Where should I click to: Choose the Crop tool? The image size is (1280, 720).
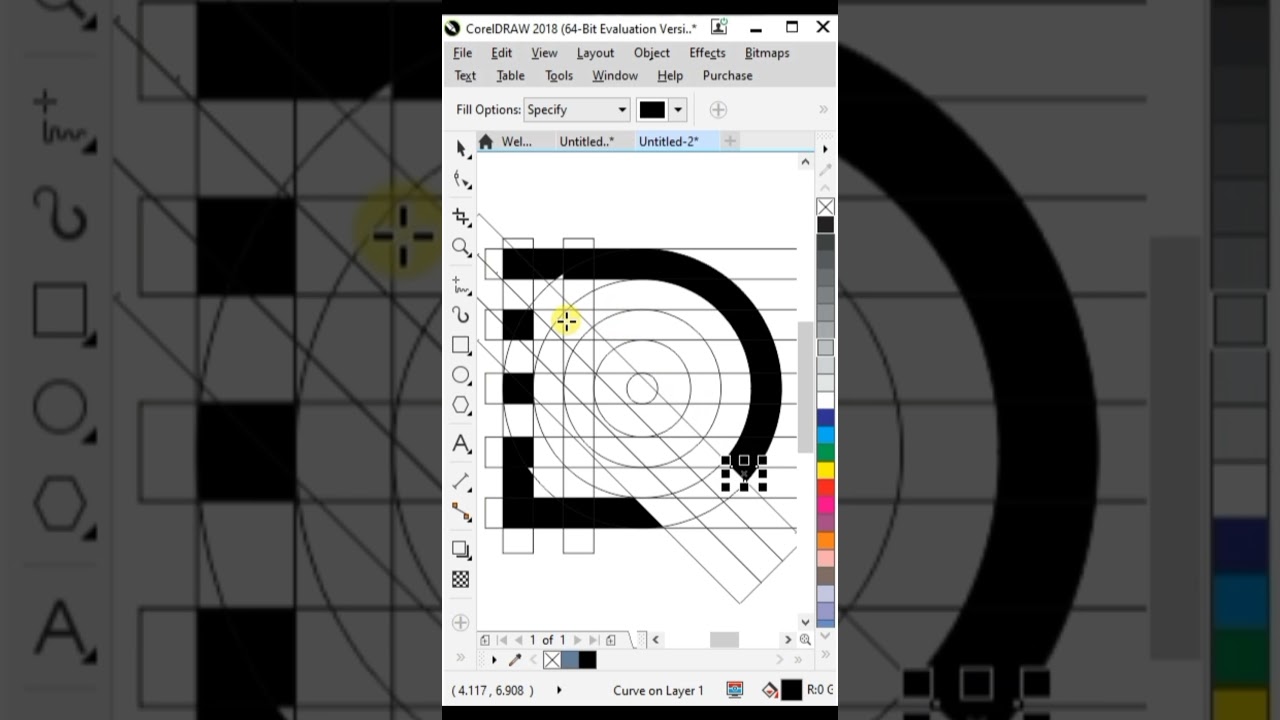(x=461, y=216)
